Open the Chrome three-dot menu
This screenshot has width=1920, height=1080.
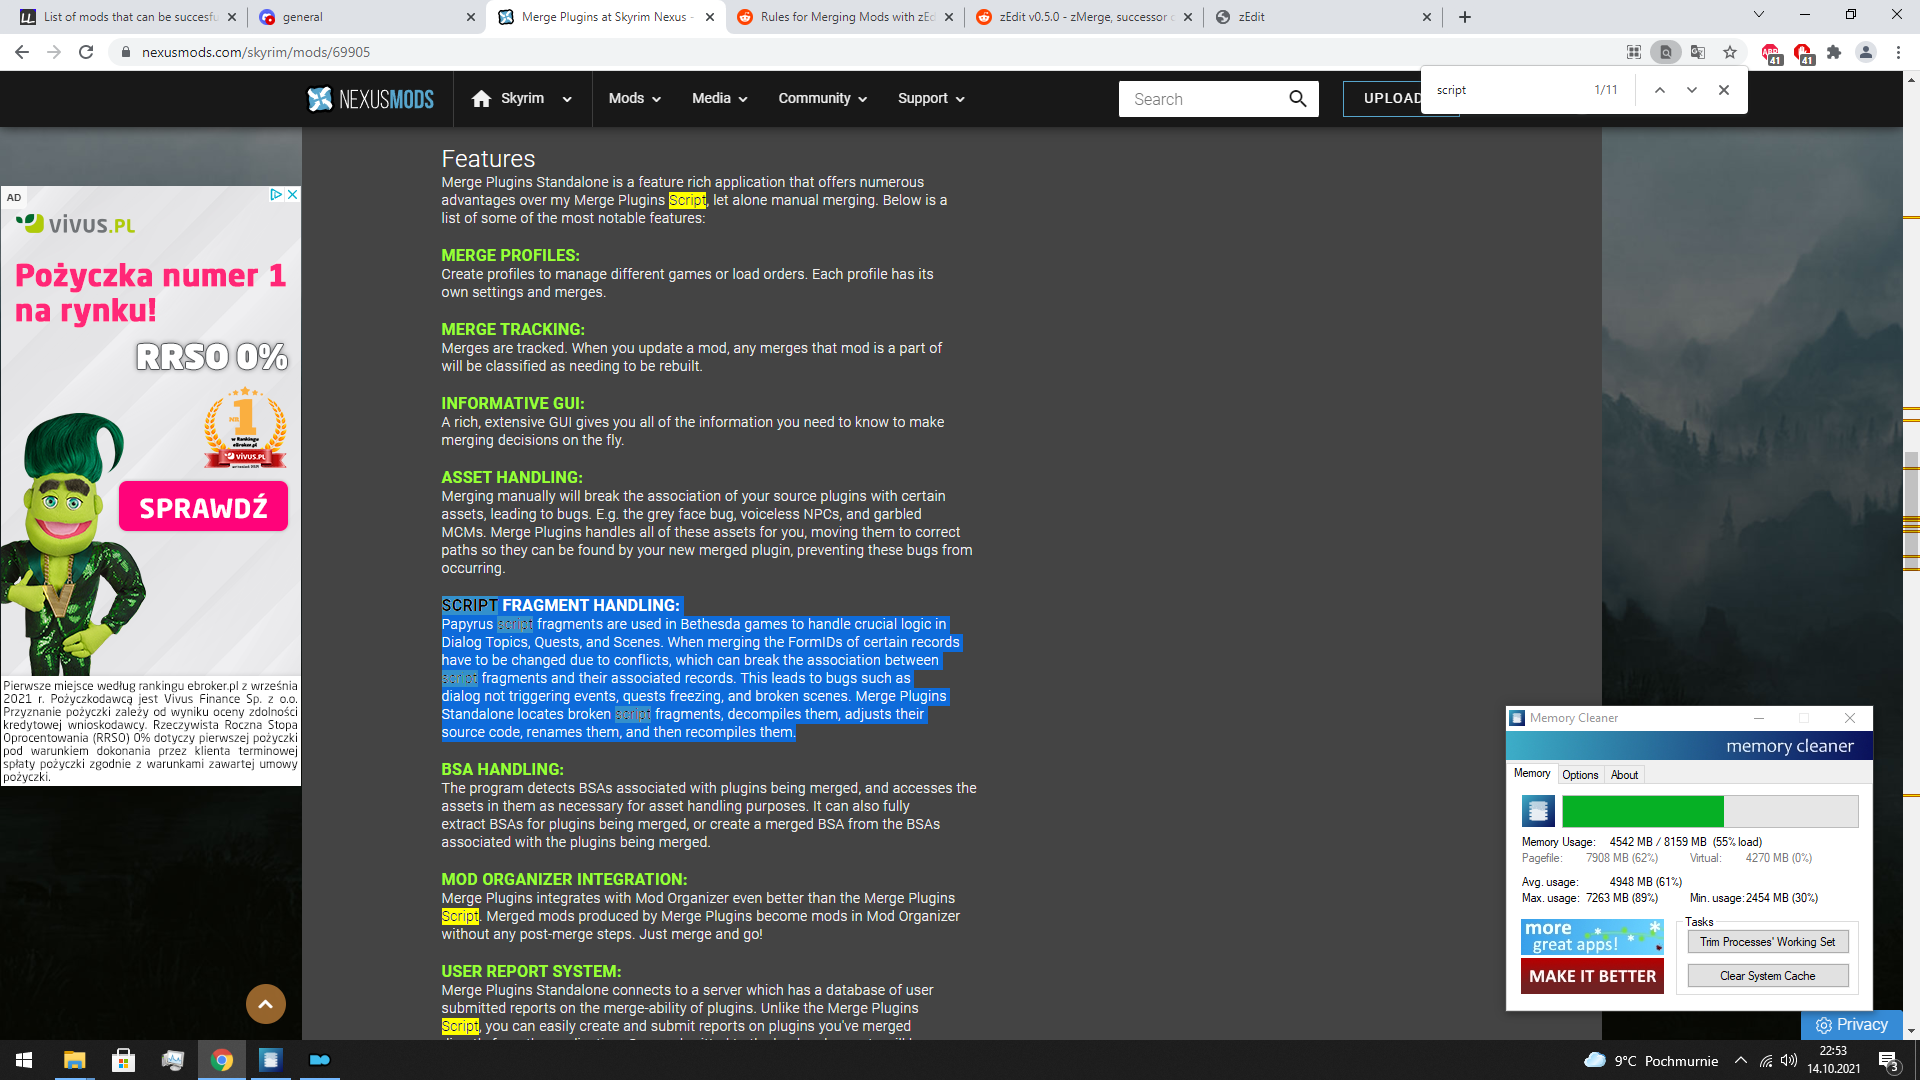coord(1898,52)
